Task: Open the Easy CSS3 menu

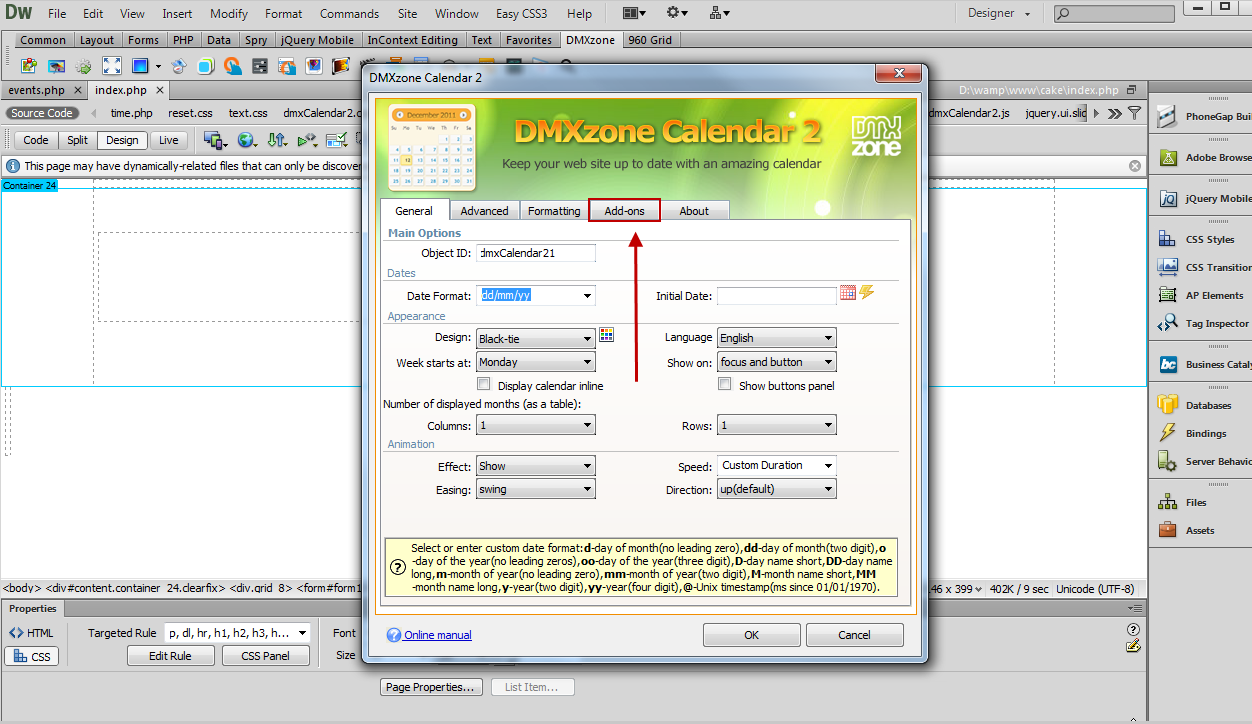Action: coord(521,14)
